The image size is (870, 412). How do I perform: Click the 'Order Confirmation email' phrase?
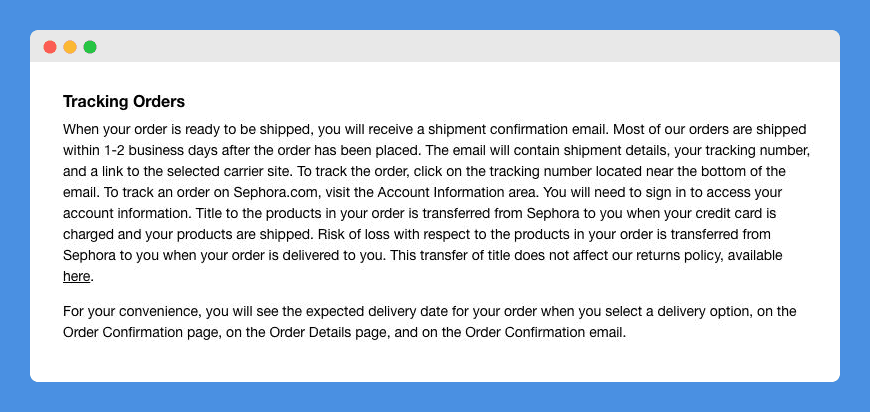(545, 333)
